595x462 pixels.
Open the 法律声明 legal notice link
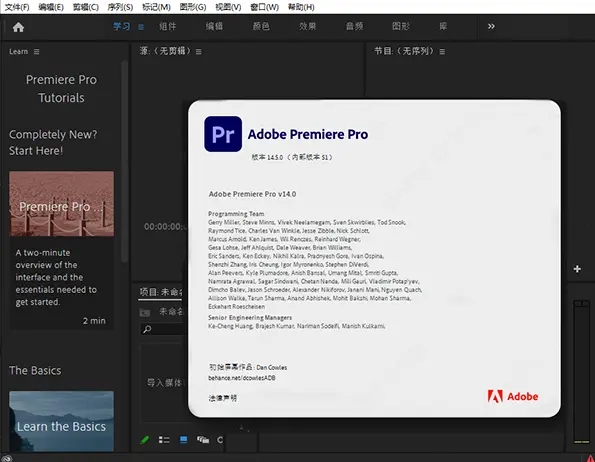(x=223, y=398)
